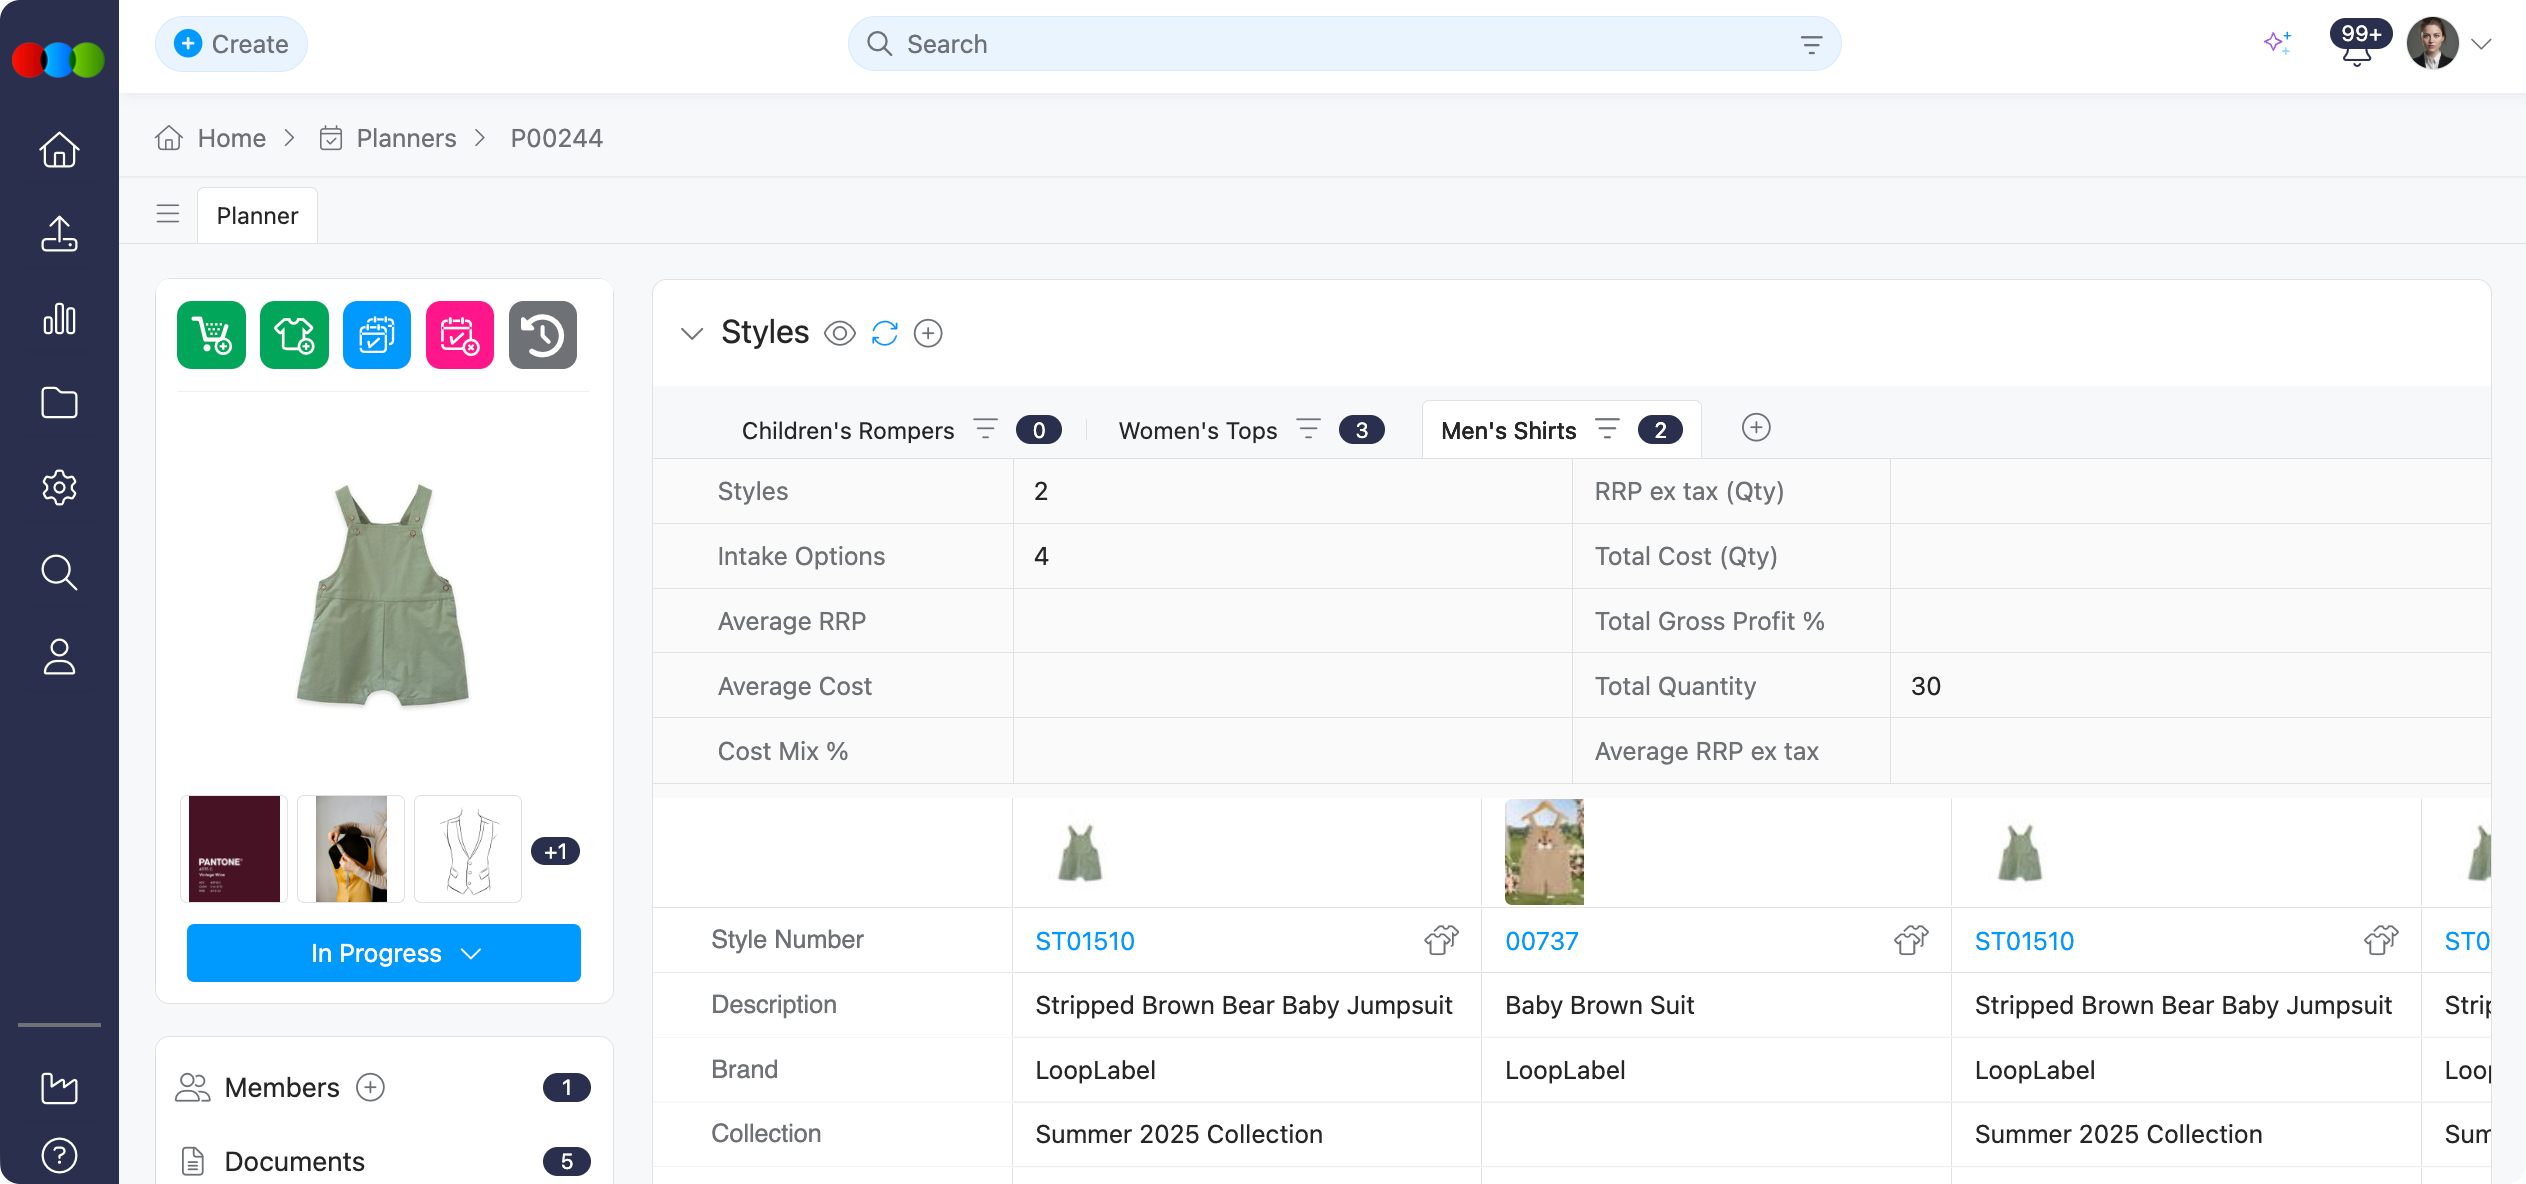Open the In Progress status dropdown
Viewport: 2526px width, 1184px height.
point(383,953)
